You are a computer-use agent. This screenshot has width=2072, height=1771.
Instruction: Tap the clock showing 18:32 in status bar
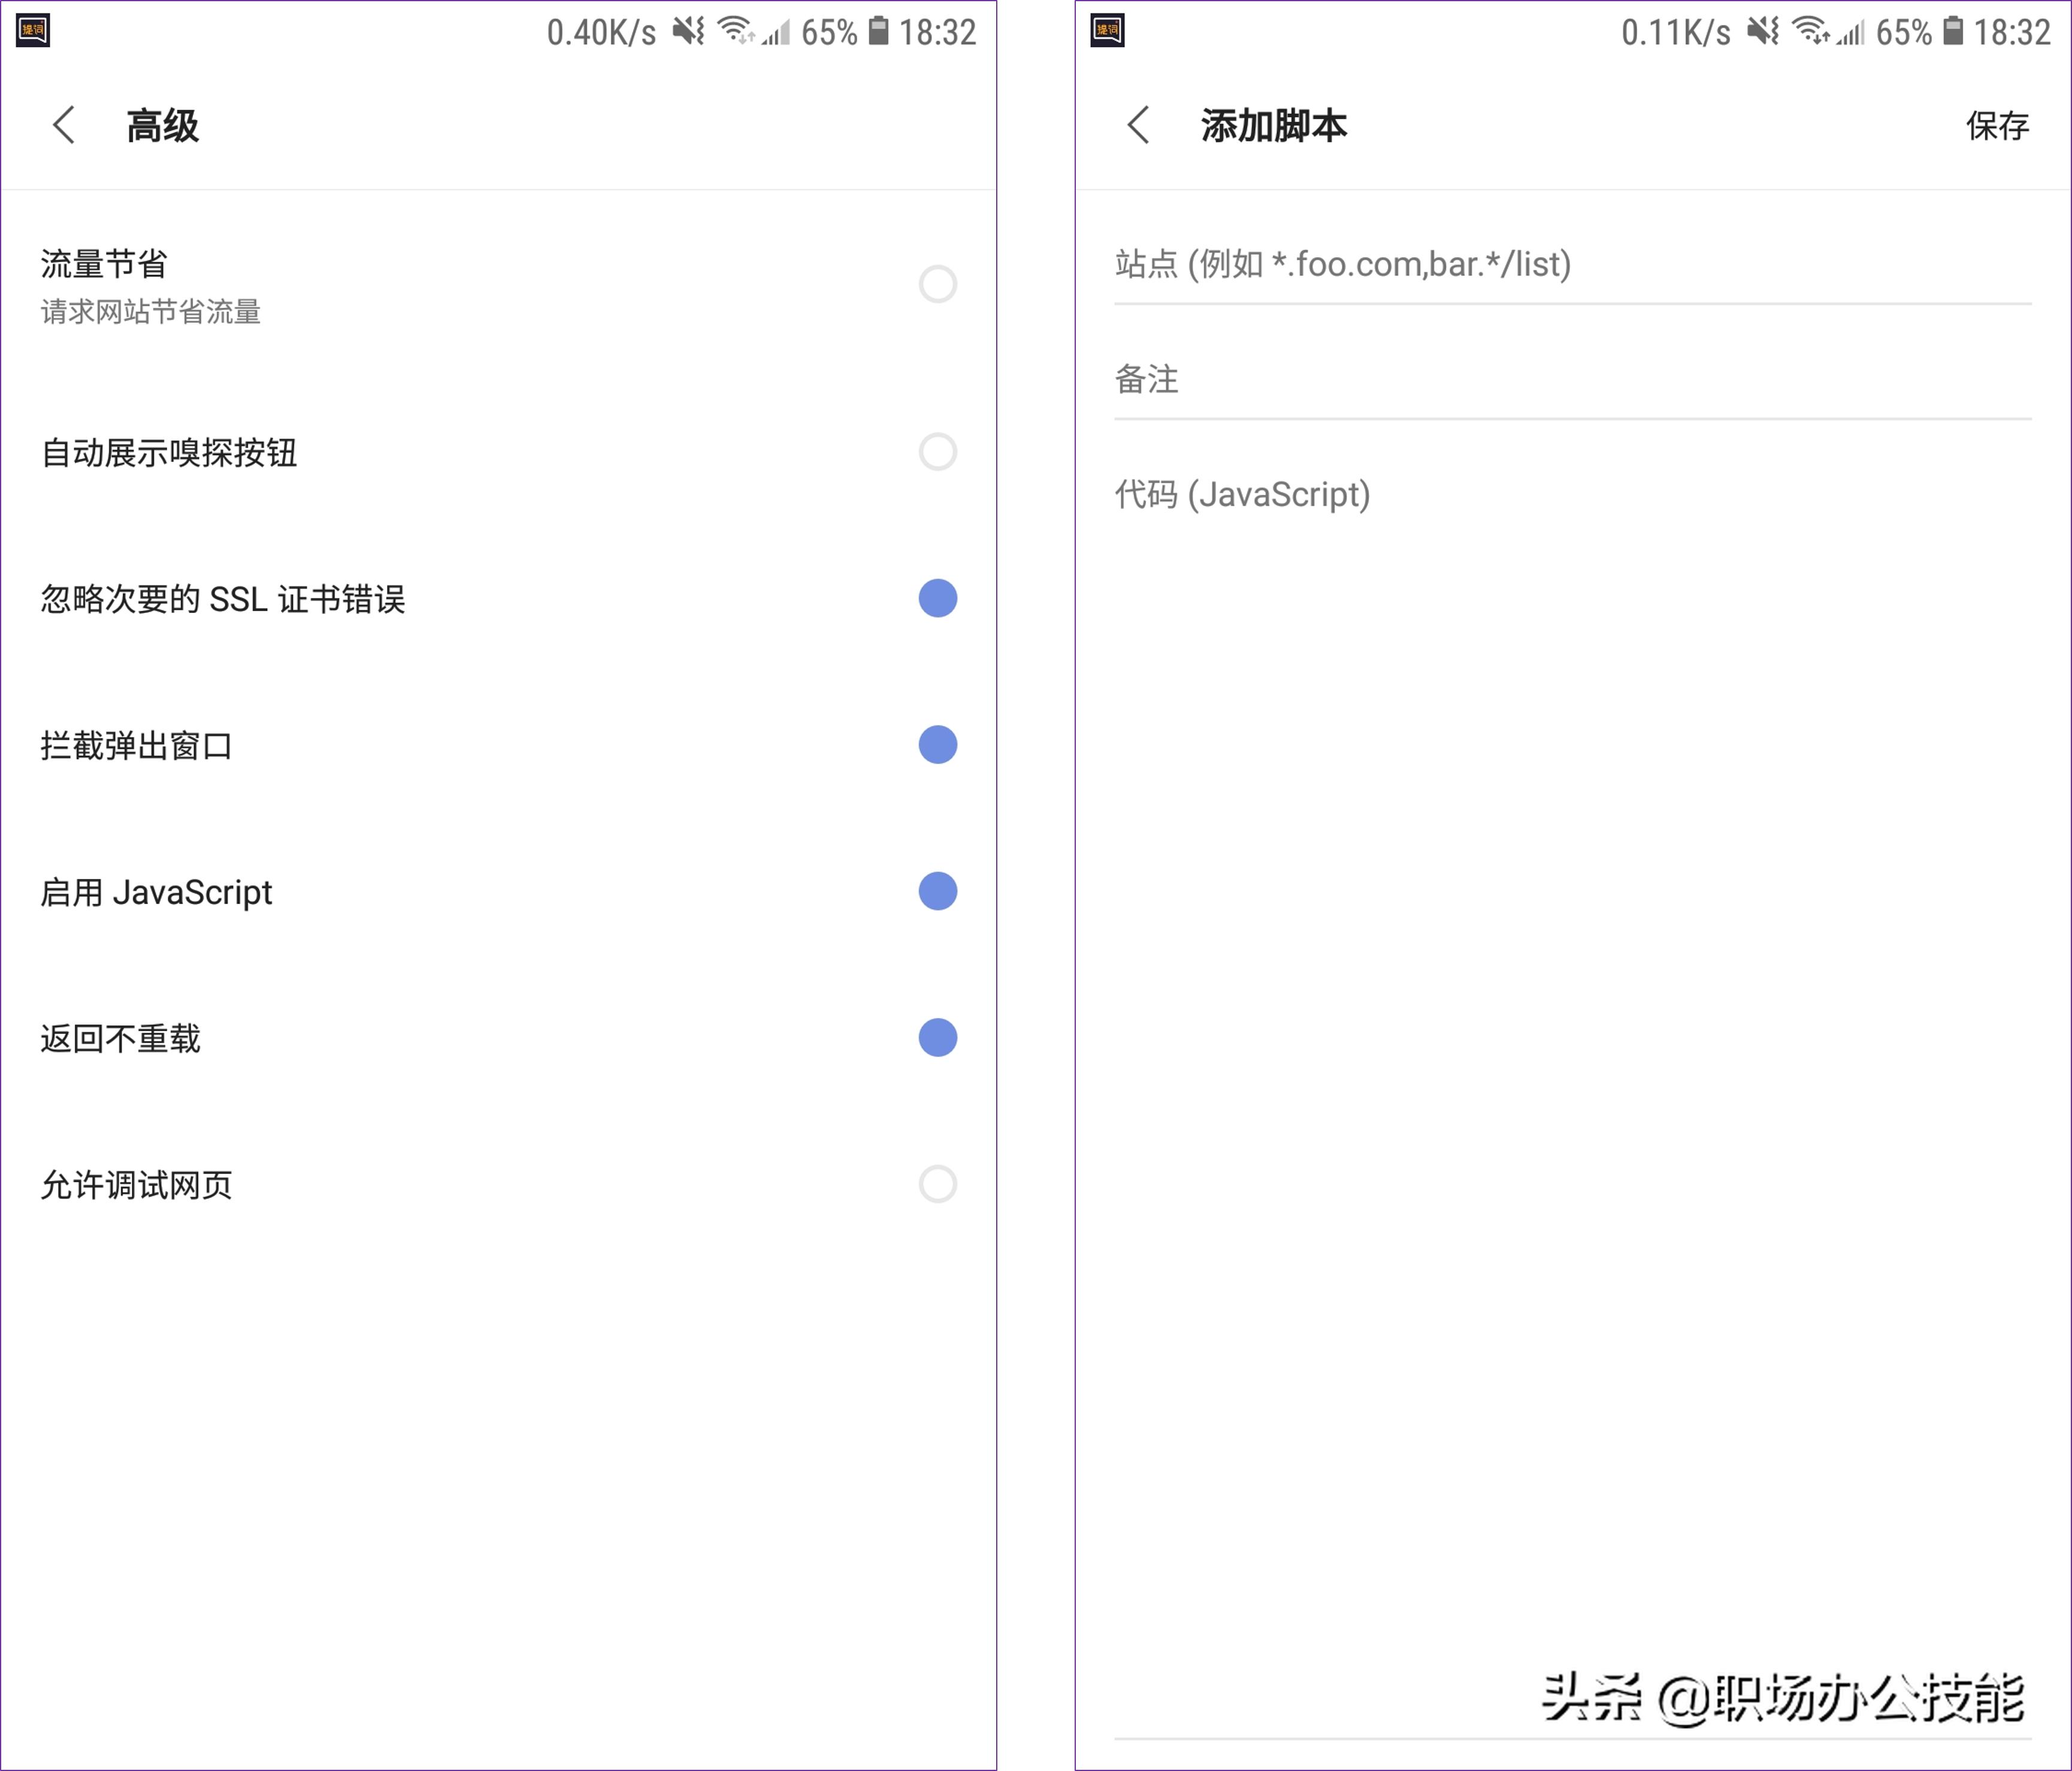coord(938,32)
